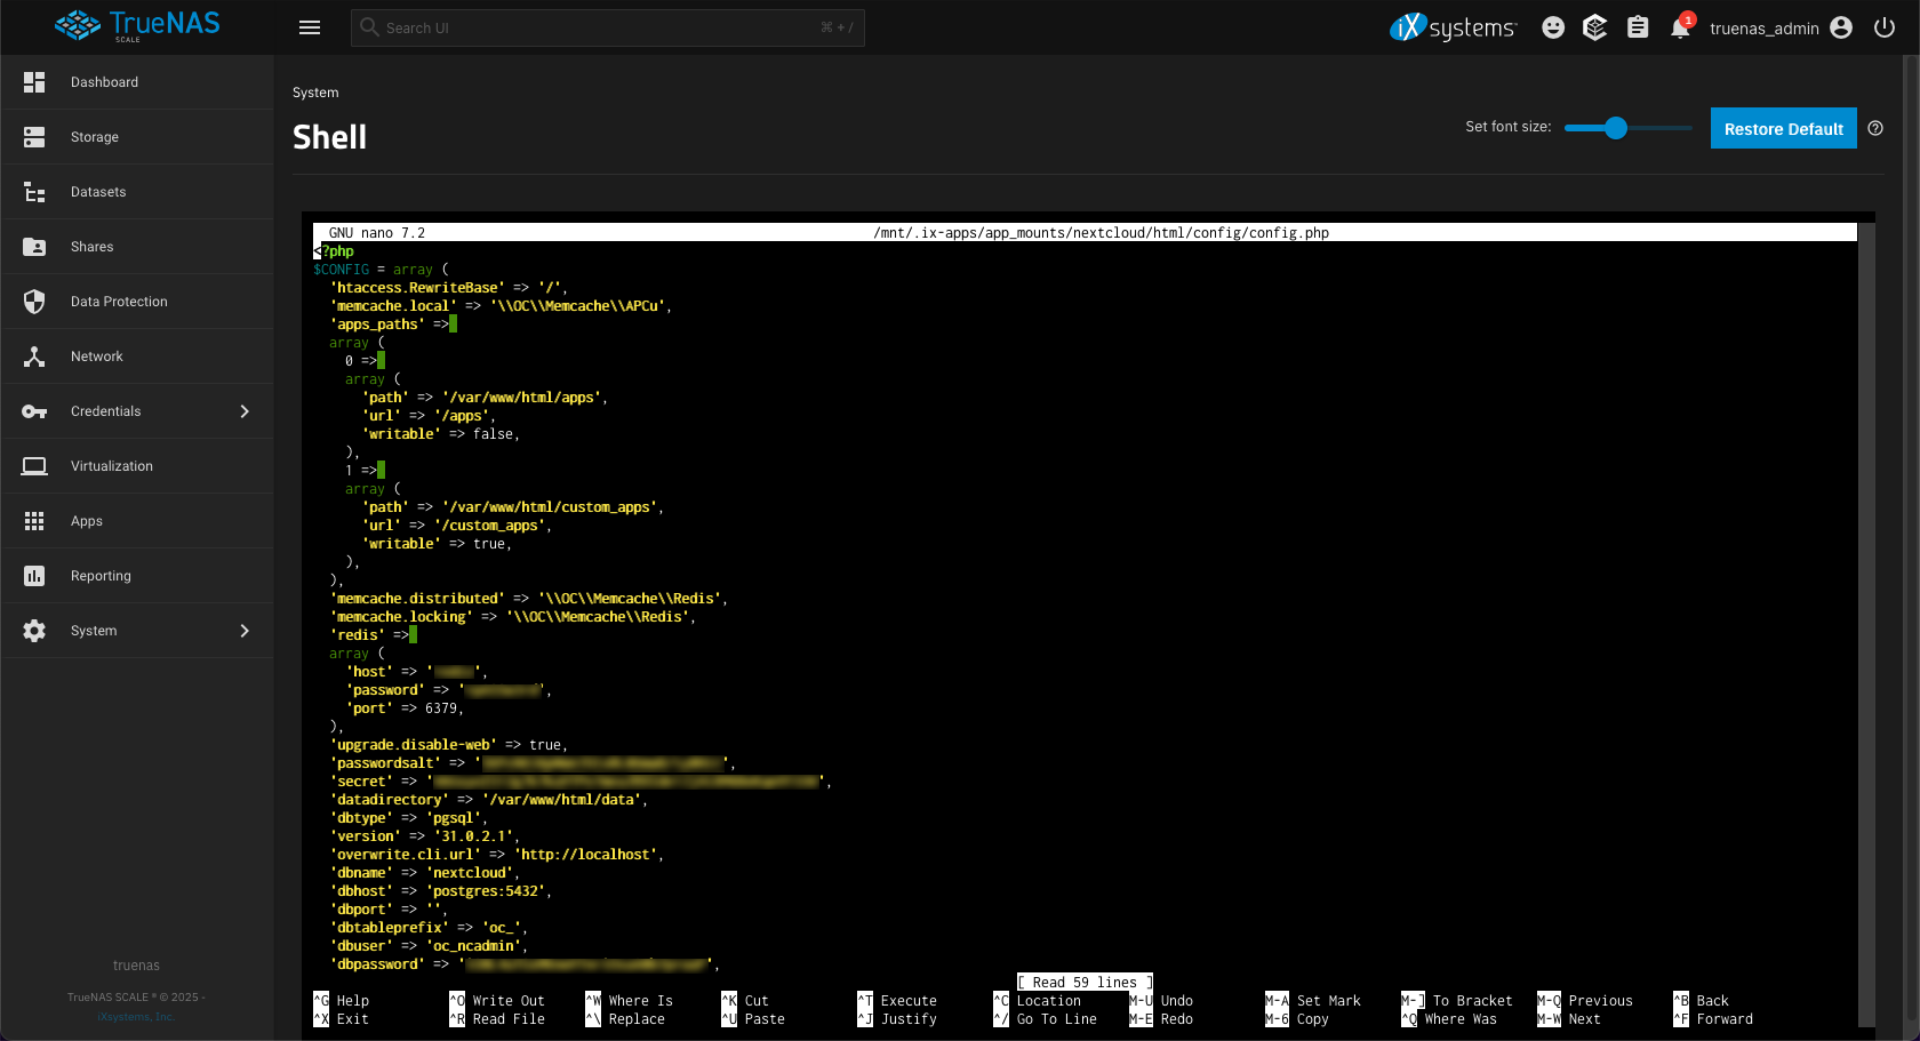Image resolution: width=1920 pixels, height=1041 pixels.
Task: Click the '$CONFIG = array (' line
Action: coord(381,270)
